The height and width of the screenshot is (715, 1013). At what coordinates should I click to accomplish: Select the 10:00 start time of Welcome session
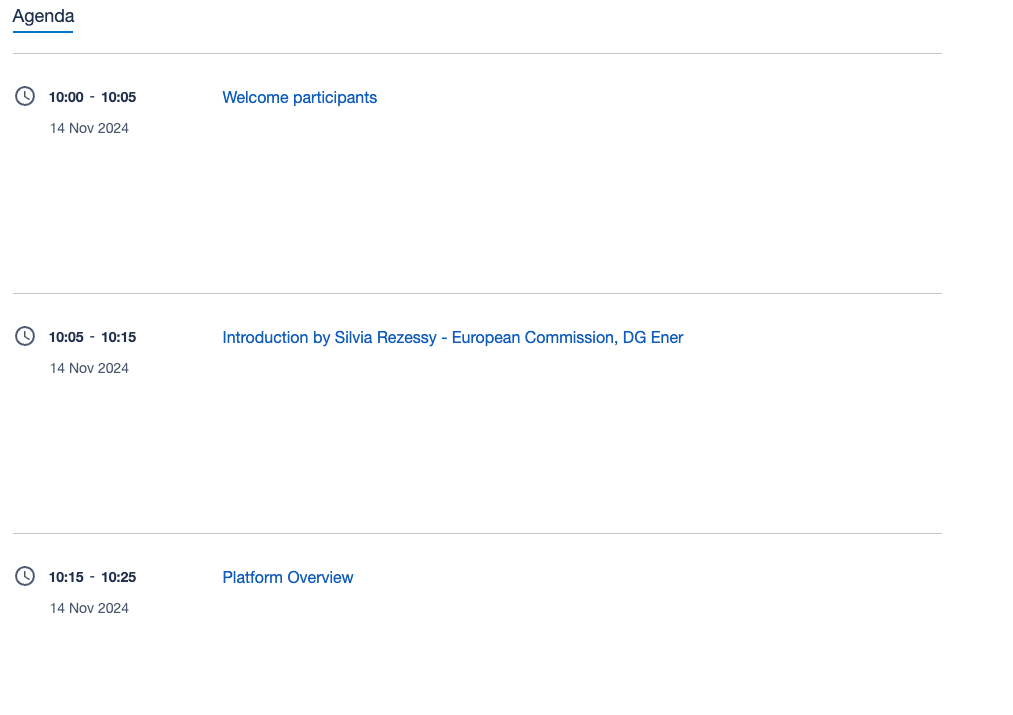(66, 97)
